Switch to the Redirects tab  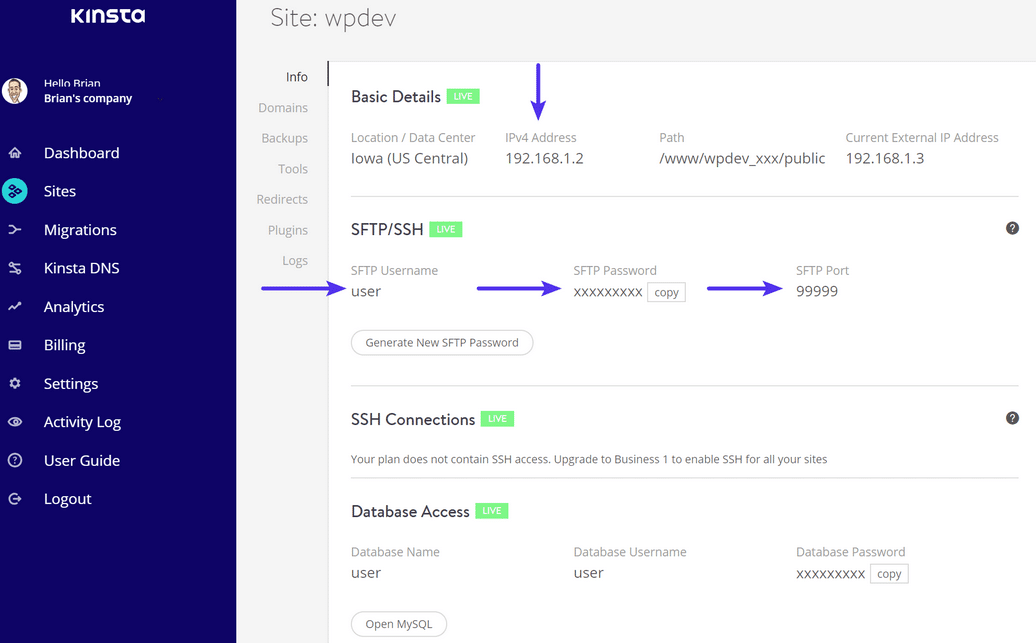pos(282,199)
